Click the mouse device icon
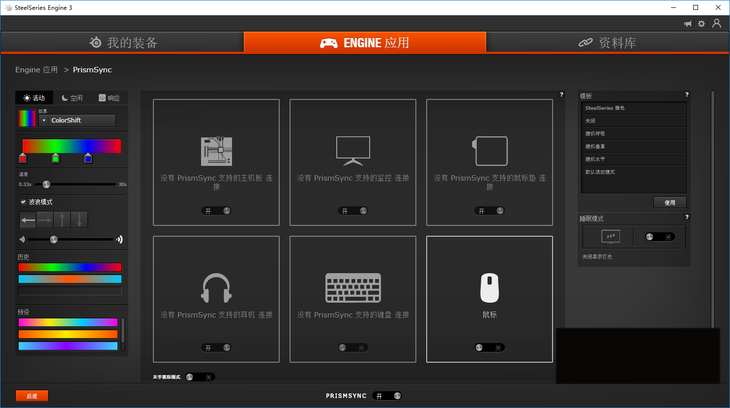 click(x=490, y=288)
